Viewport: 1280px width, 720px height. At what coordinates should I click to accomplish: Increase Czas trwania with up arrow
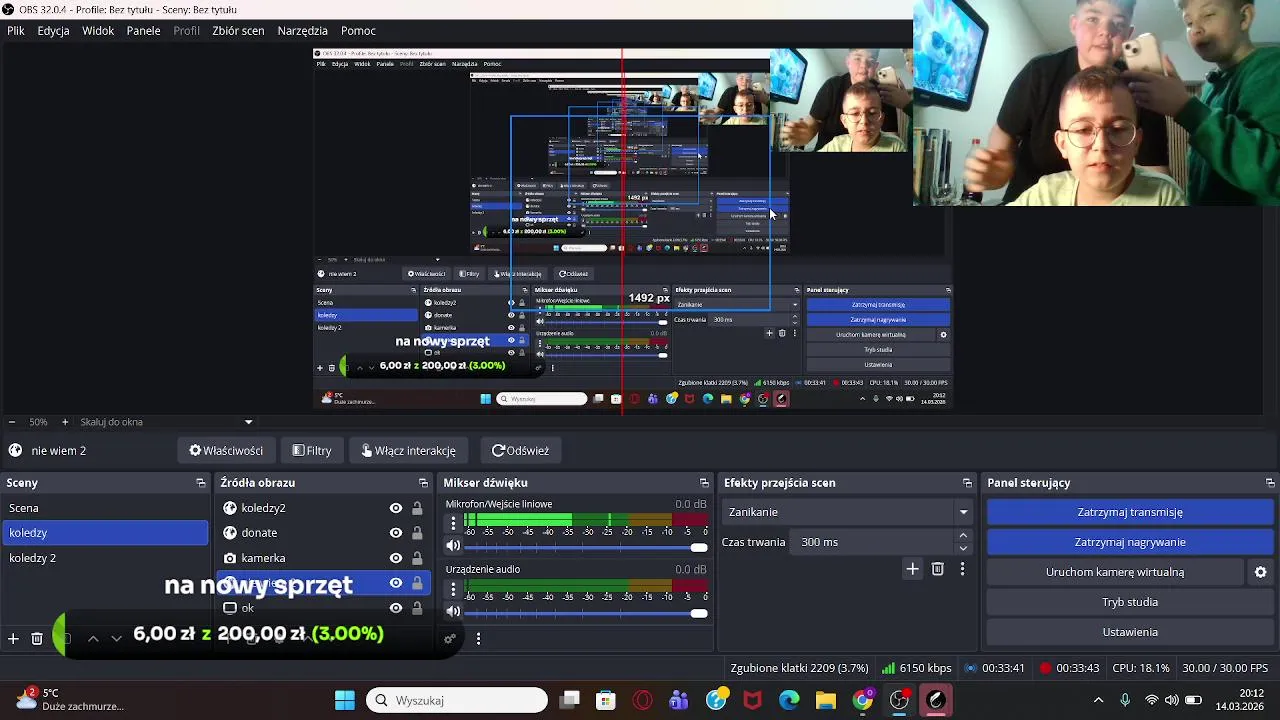(963, 536)
